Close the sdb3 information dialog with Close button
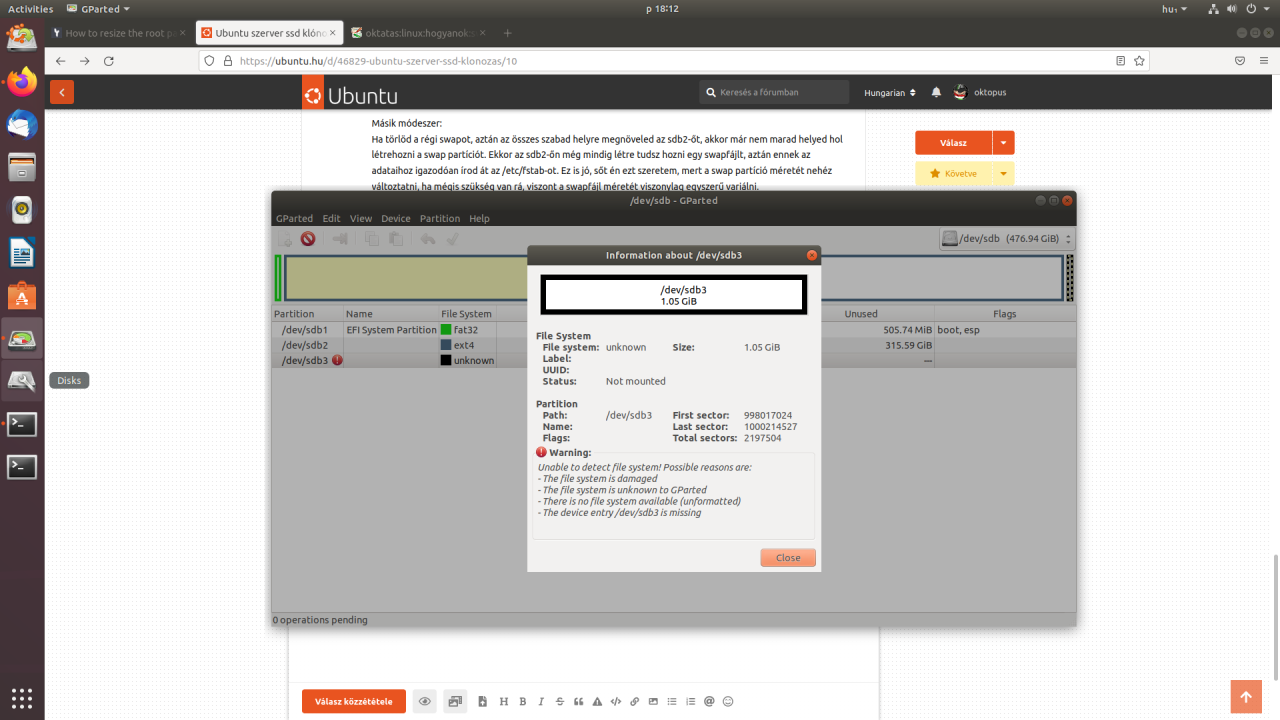The height and width of the screenshot is (720, 1280). tap(788, 558)
